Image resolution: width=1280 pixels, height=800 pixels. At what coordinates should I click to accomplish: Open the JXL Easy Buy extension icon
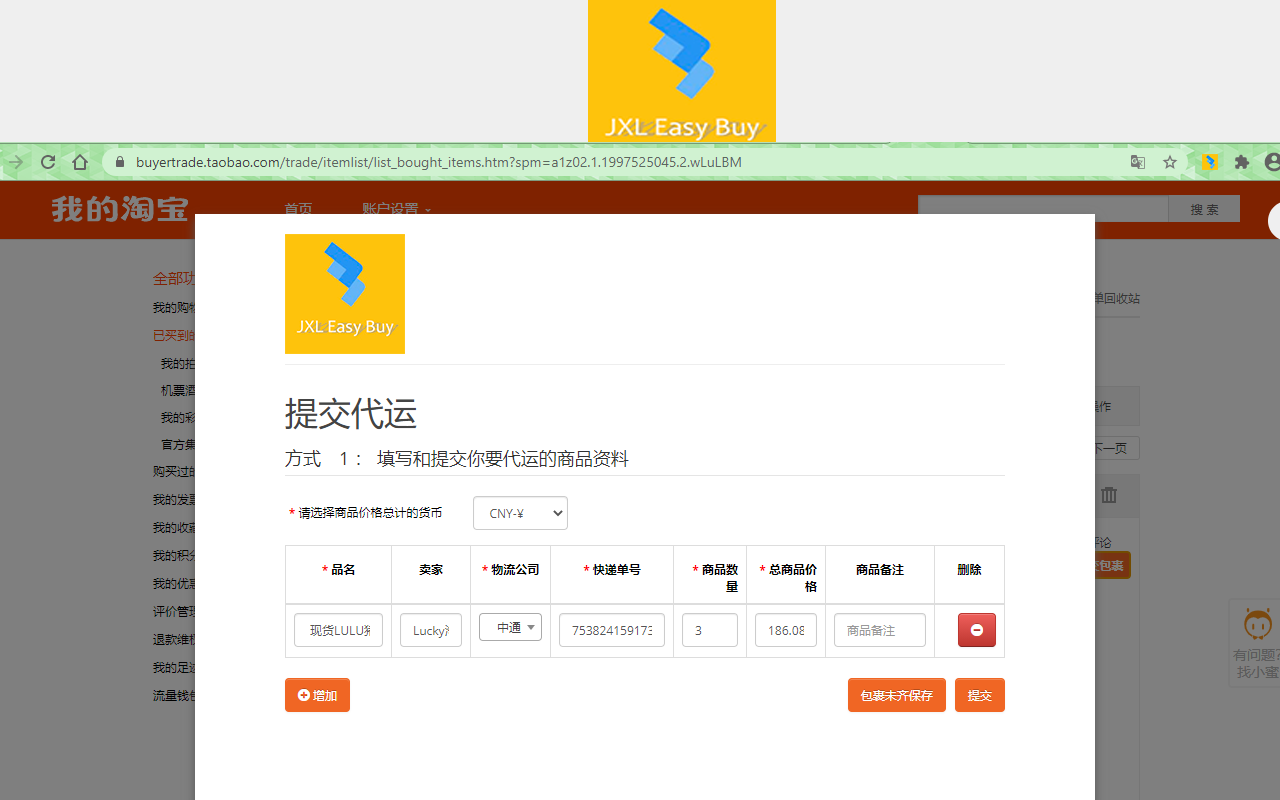click(x=1209, y=162)
